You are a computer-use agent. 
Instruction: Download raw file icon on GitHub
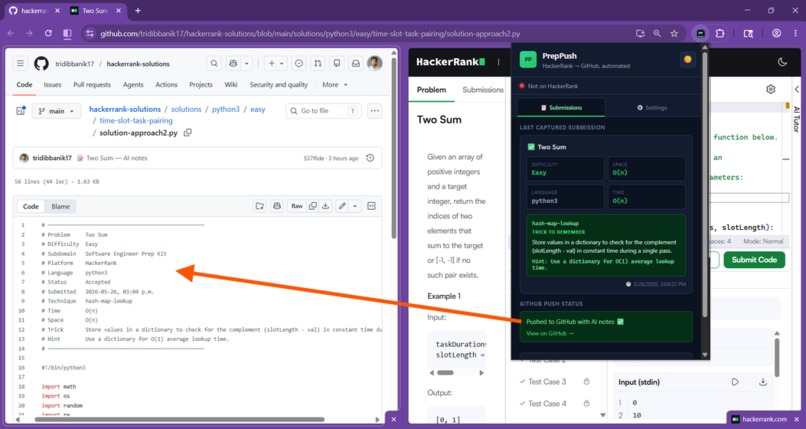coord(325,206)
